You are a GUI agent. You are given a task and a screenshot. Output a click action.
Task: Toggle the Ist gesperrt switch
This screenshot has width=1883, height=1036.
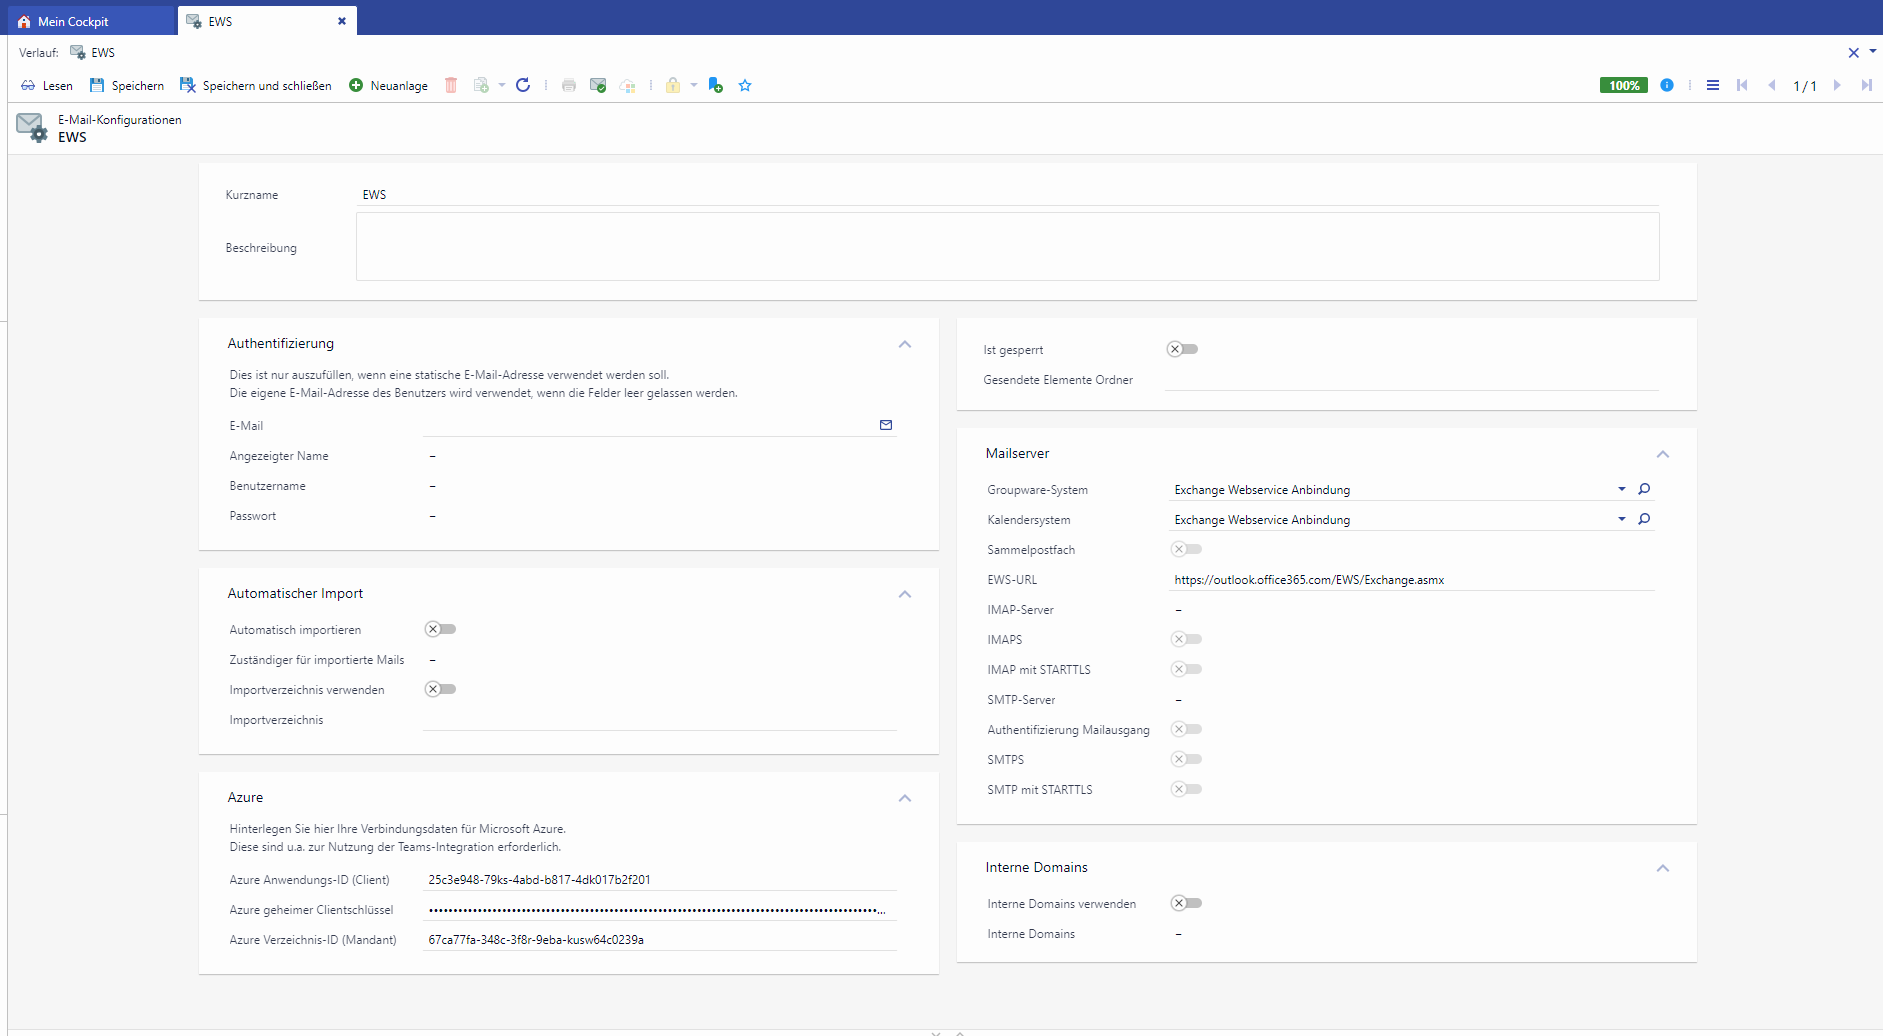tap(1182, 349)
